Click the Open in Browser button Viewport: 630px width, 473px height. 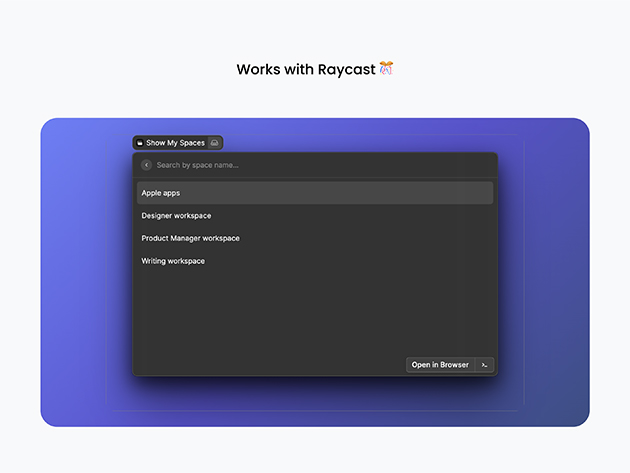pyautogui.click(x=440, y=365)
